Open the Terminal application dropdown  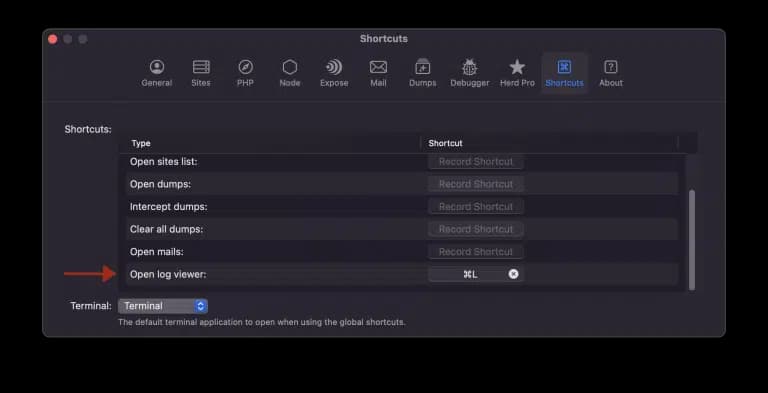point(163,306)
